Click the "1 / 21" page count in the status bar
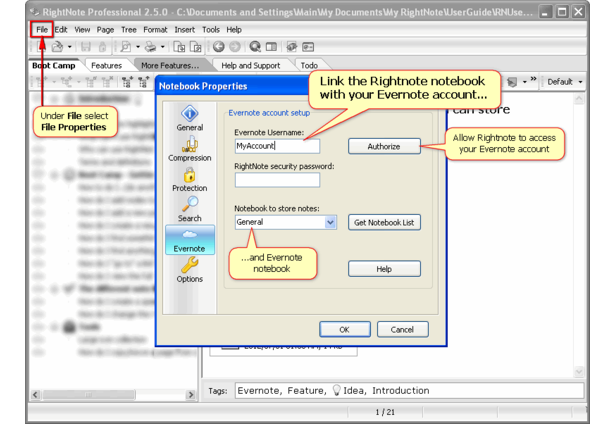 (x=385, y=412)
